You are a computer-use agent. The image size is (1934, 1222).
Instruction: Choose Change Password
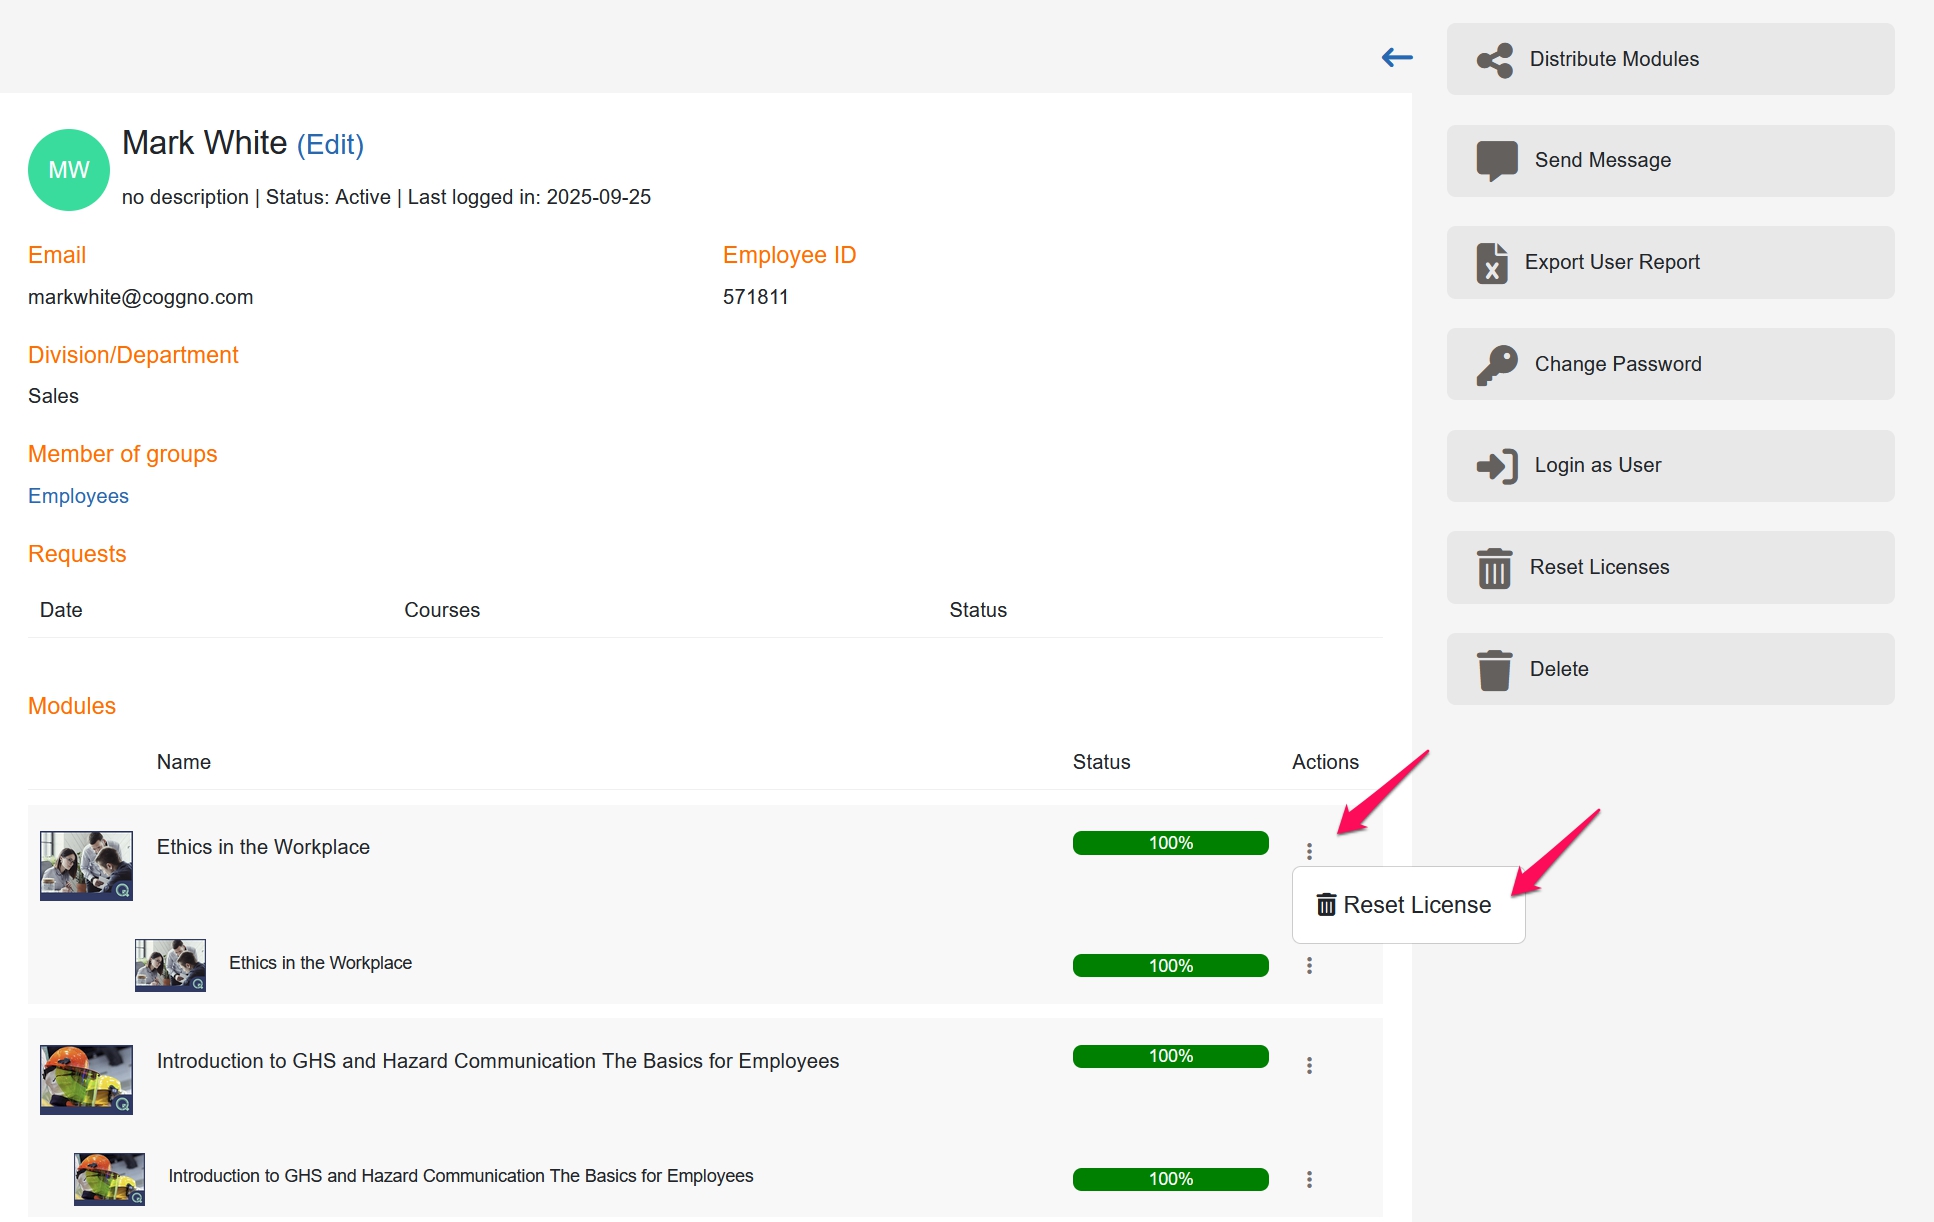coord(1670,364)
